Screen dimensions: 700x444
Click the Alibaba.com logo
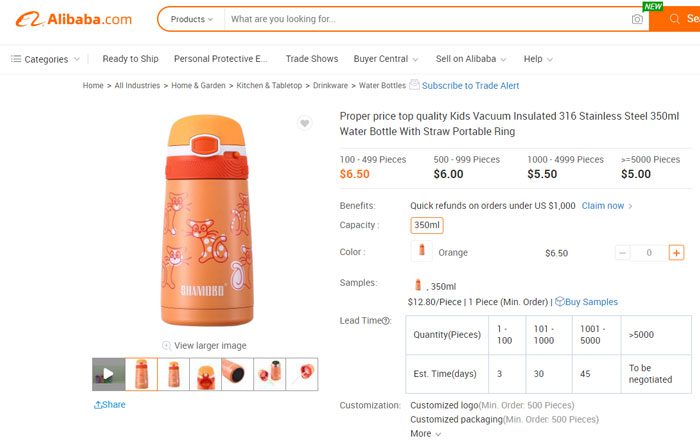(75, 19)
